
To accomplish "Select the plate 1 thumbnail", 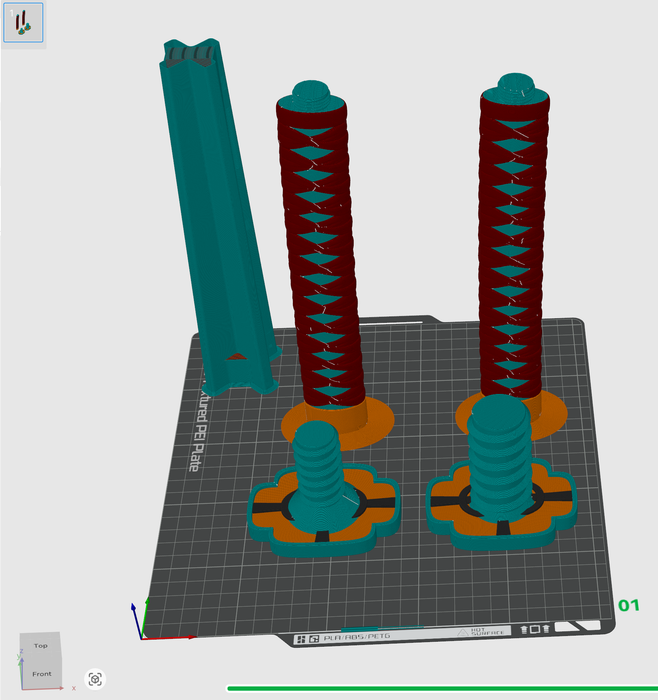I will (x=24, y=24).
